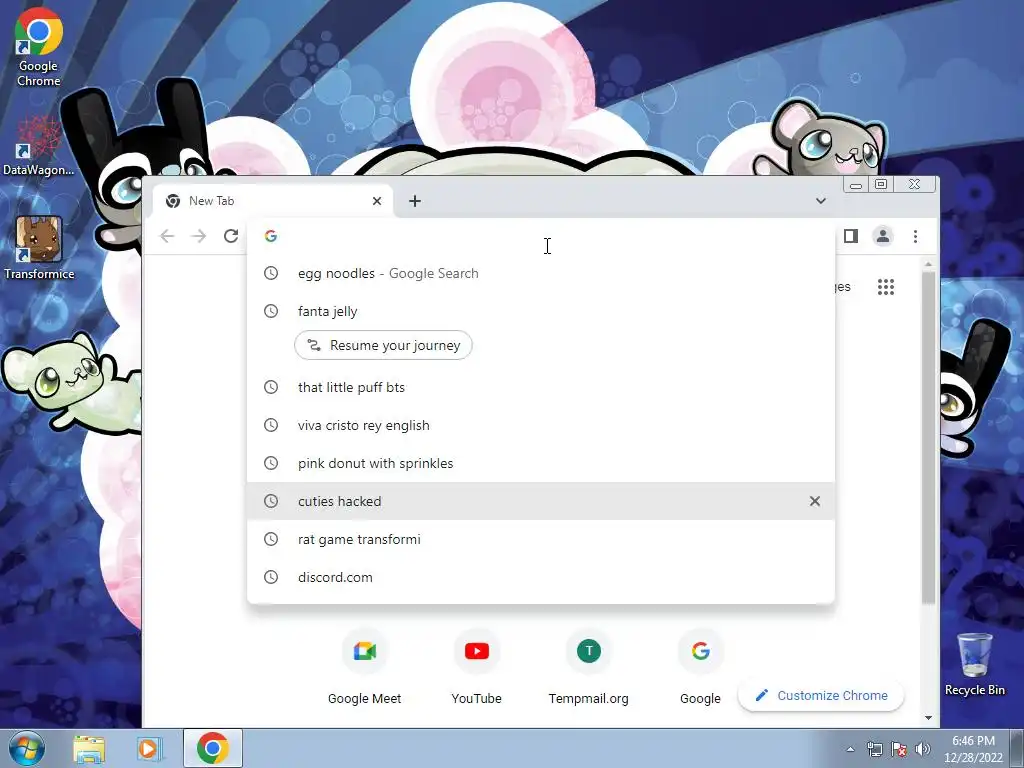This screenshot has width=1024, height=768.
Task: Close the New Tab tab
Action: coord(377,201)
